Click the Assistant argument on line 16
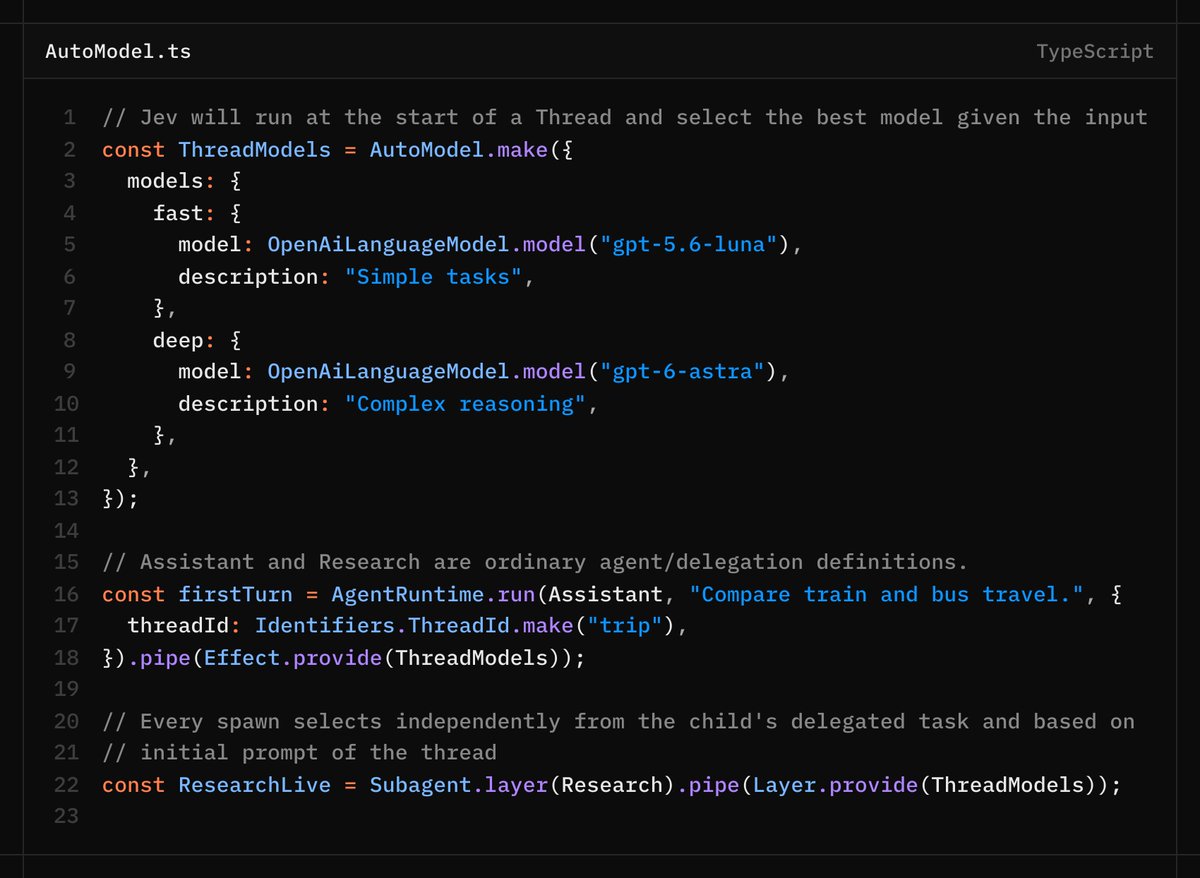This screenshot has height=878, width=1200. (x=606, y=595)
